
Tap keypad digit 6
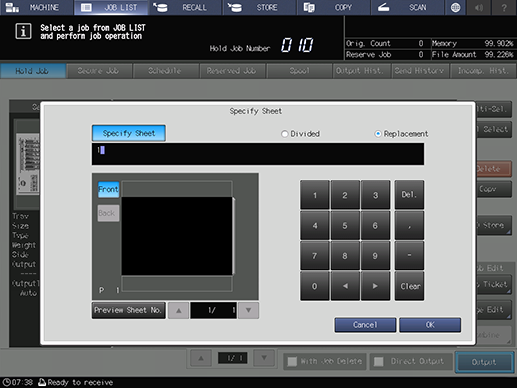point(375,225)
